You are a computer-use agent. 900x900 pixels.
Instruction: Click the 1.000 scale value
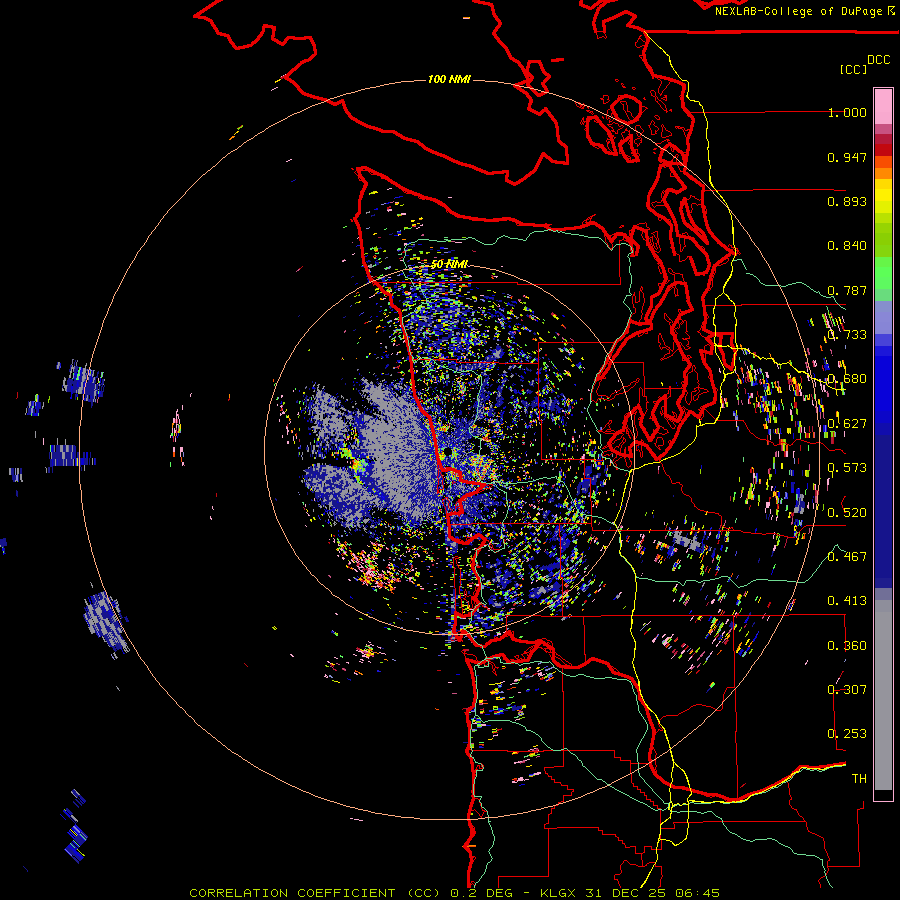click(847, 112)
